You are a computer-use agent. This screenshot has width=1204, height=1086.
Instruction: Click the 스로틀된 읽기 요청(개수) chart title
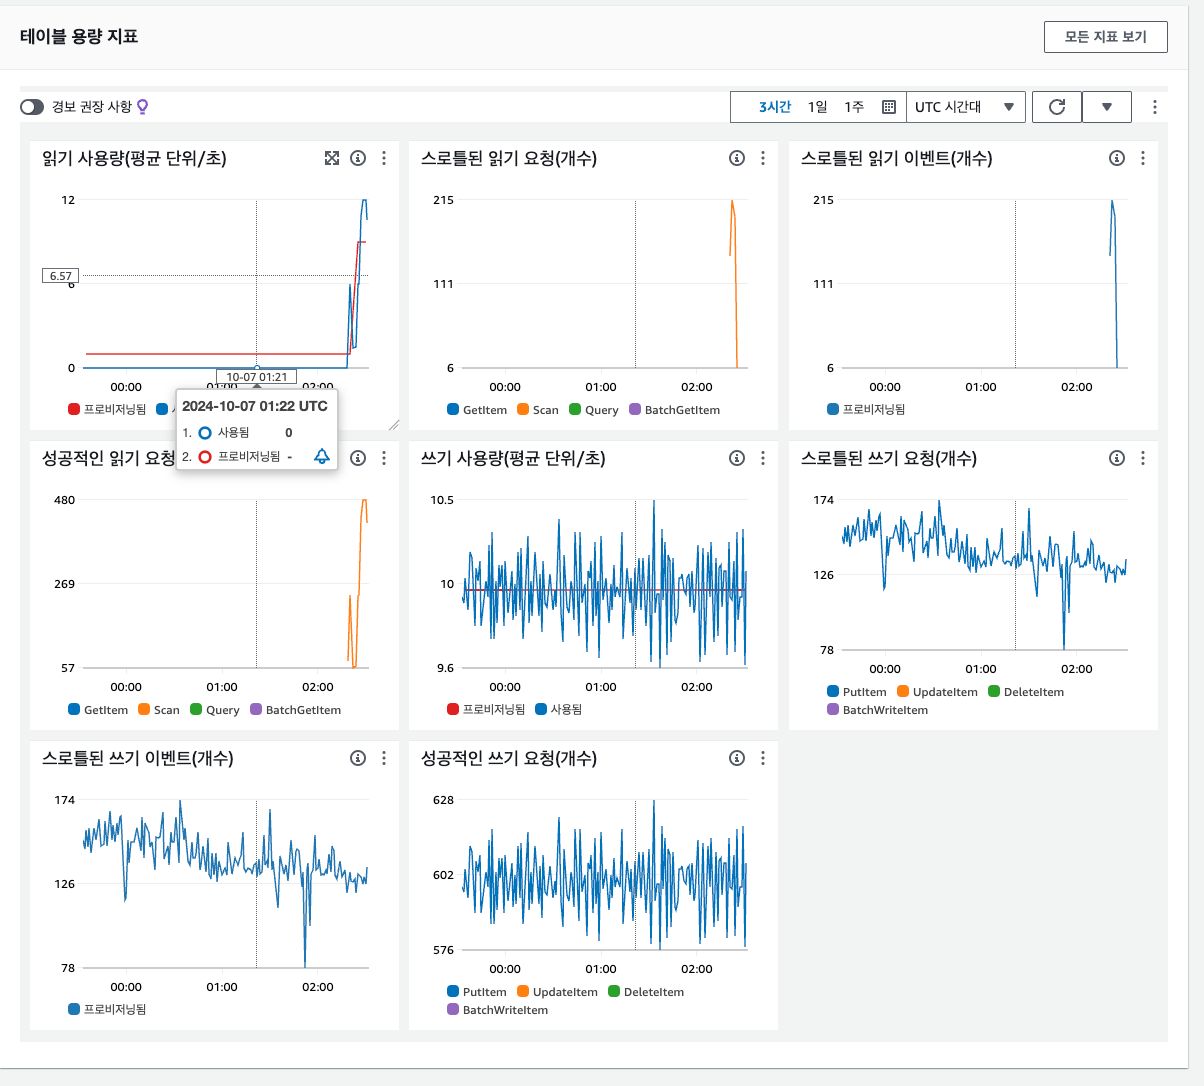pyautogui.click(x=509, y=158)
